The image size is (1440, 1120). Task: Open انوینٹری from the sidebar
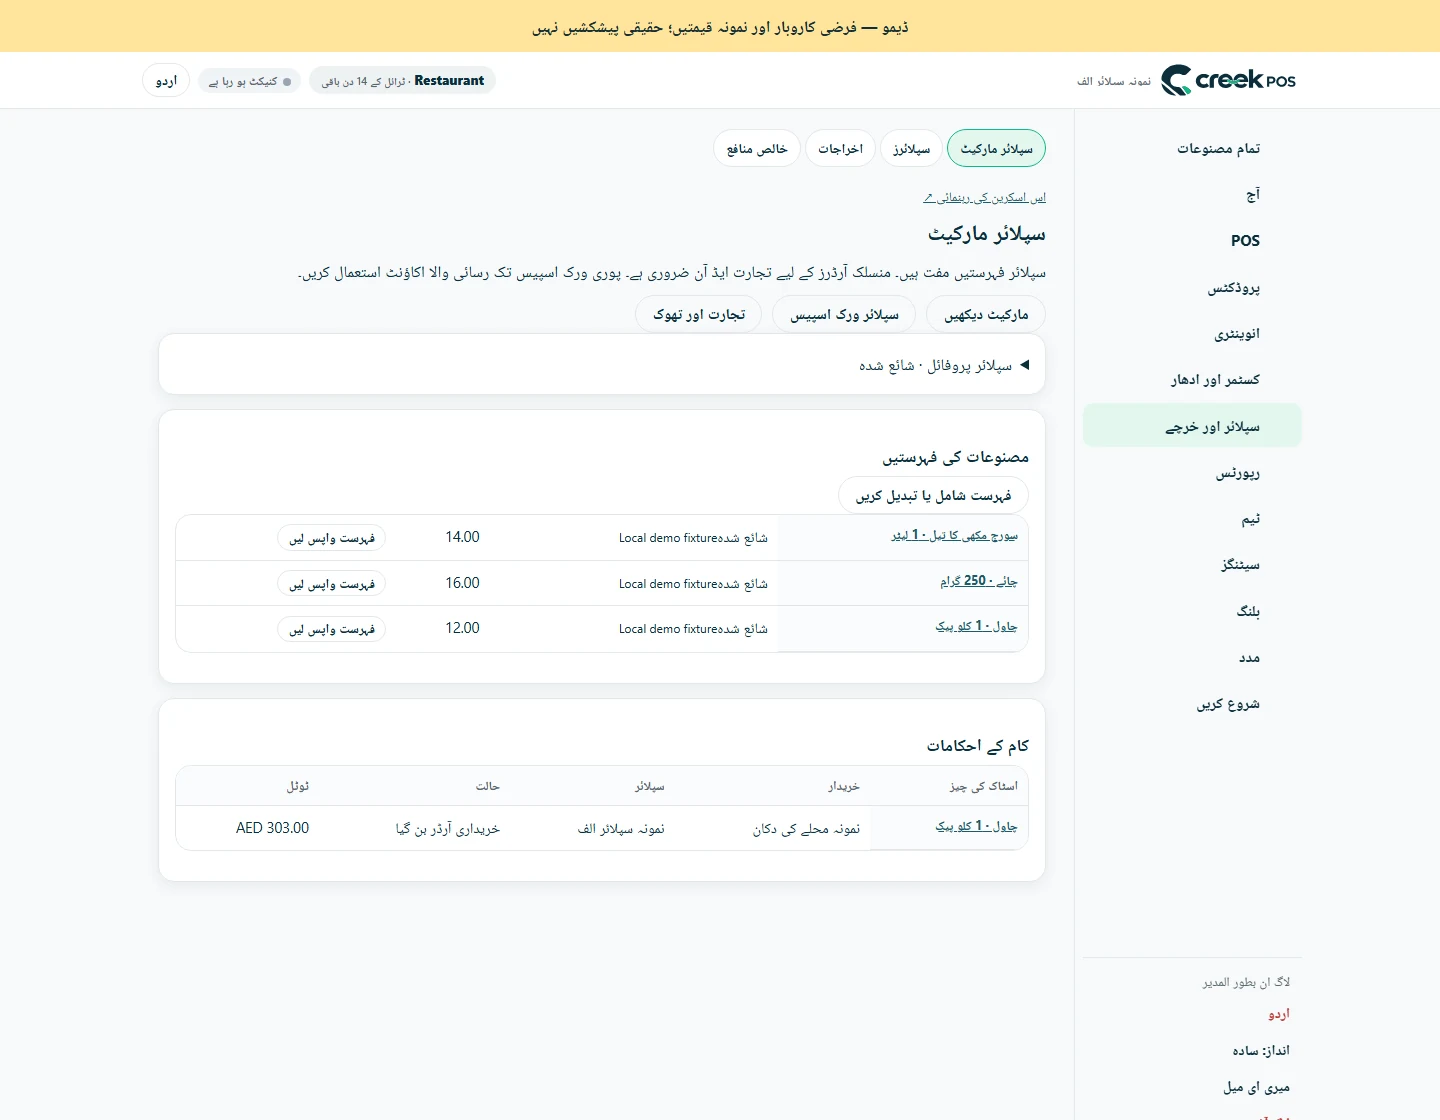(1192, 334)
